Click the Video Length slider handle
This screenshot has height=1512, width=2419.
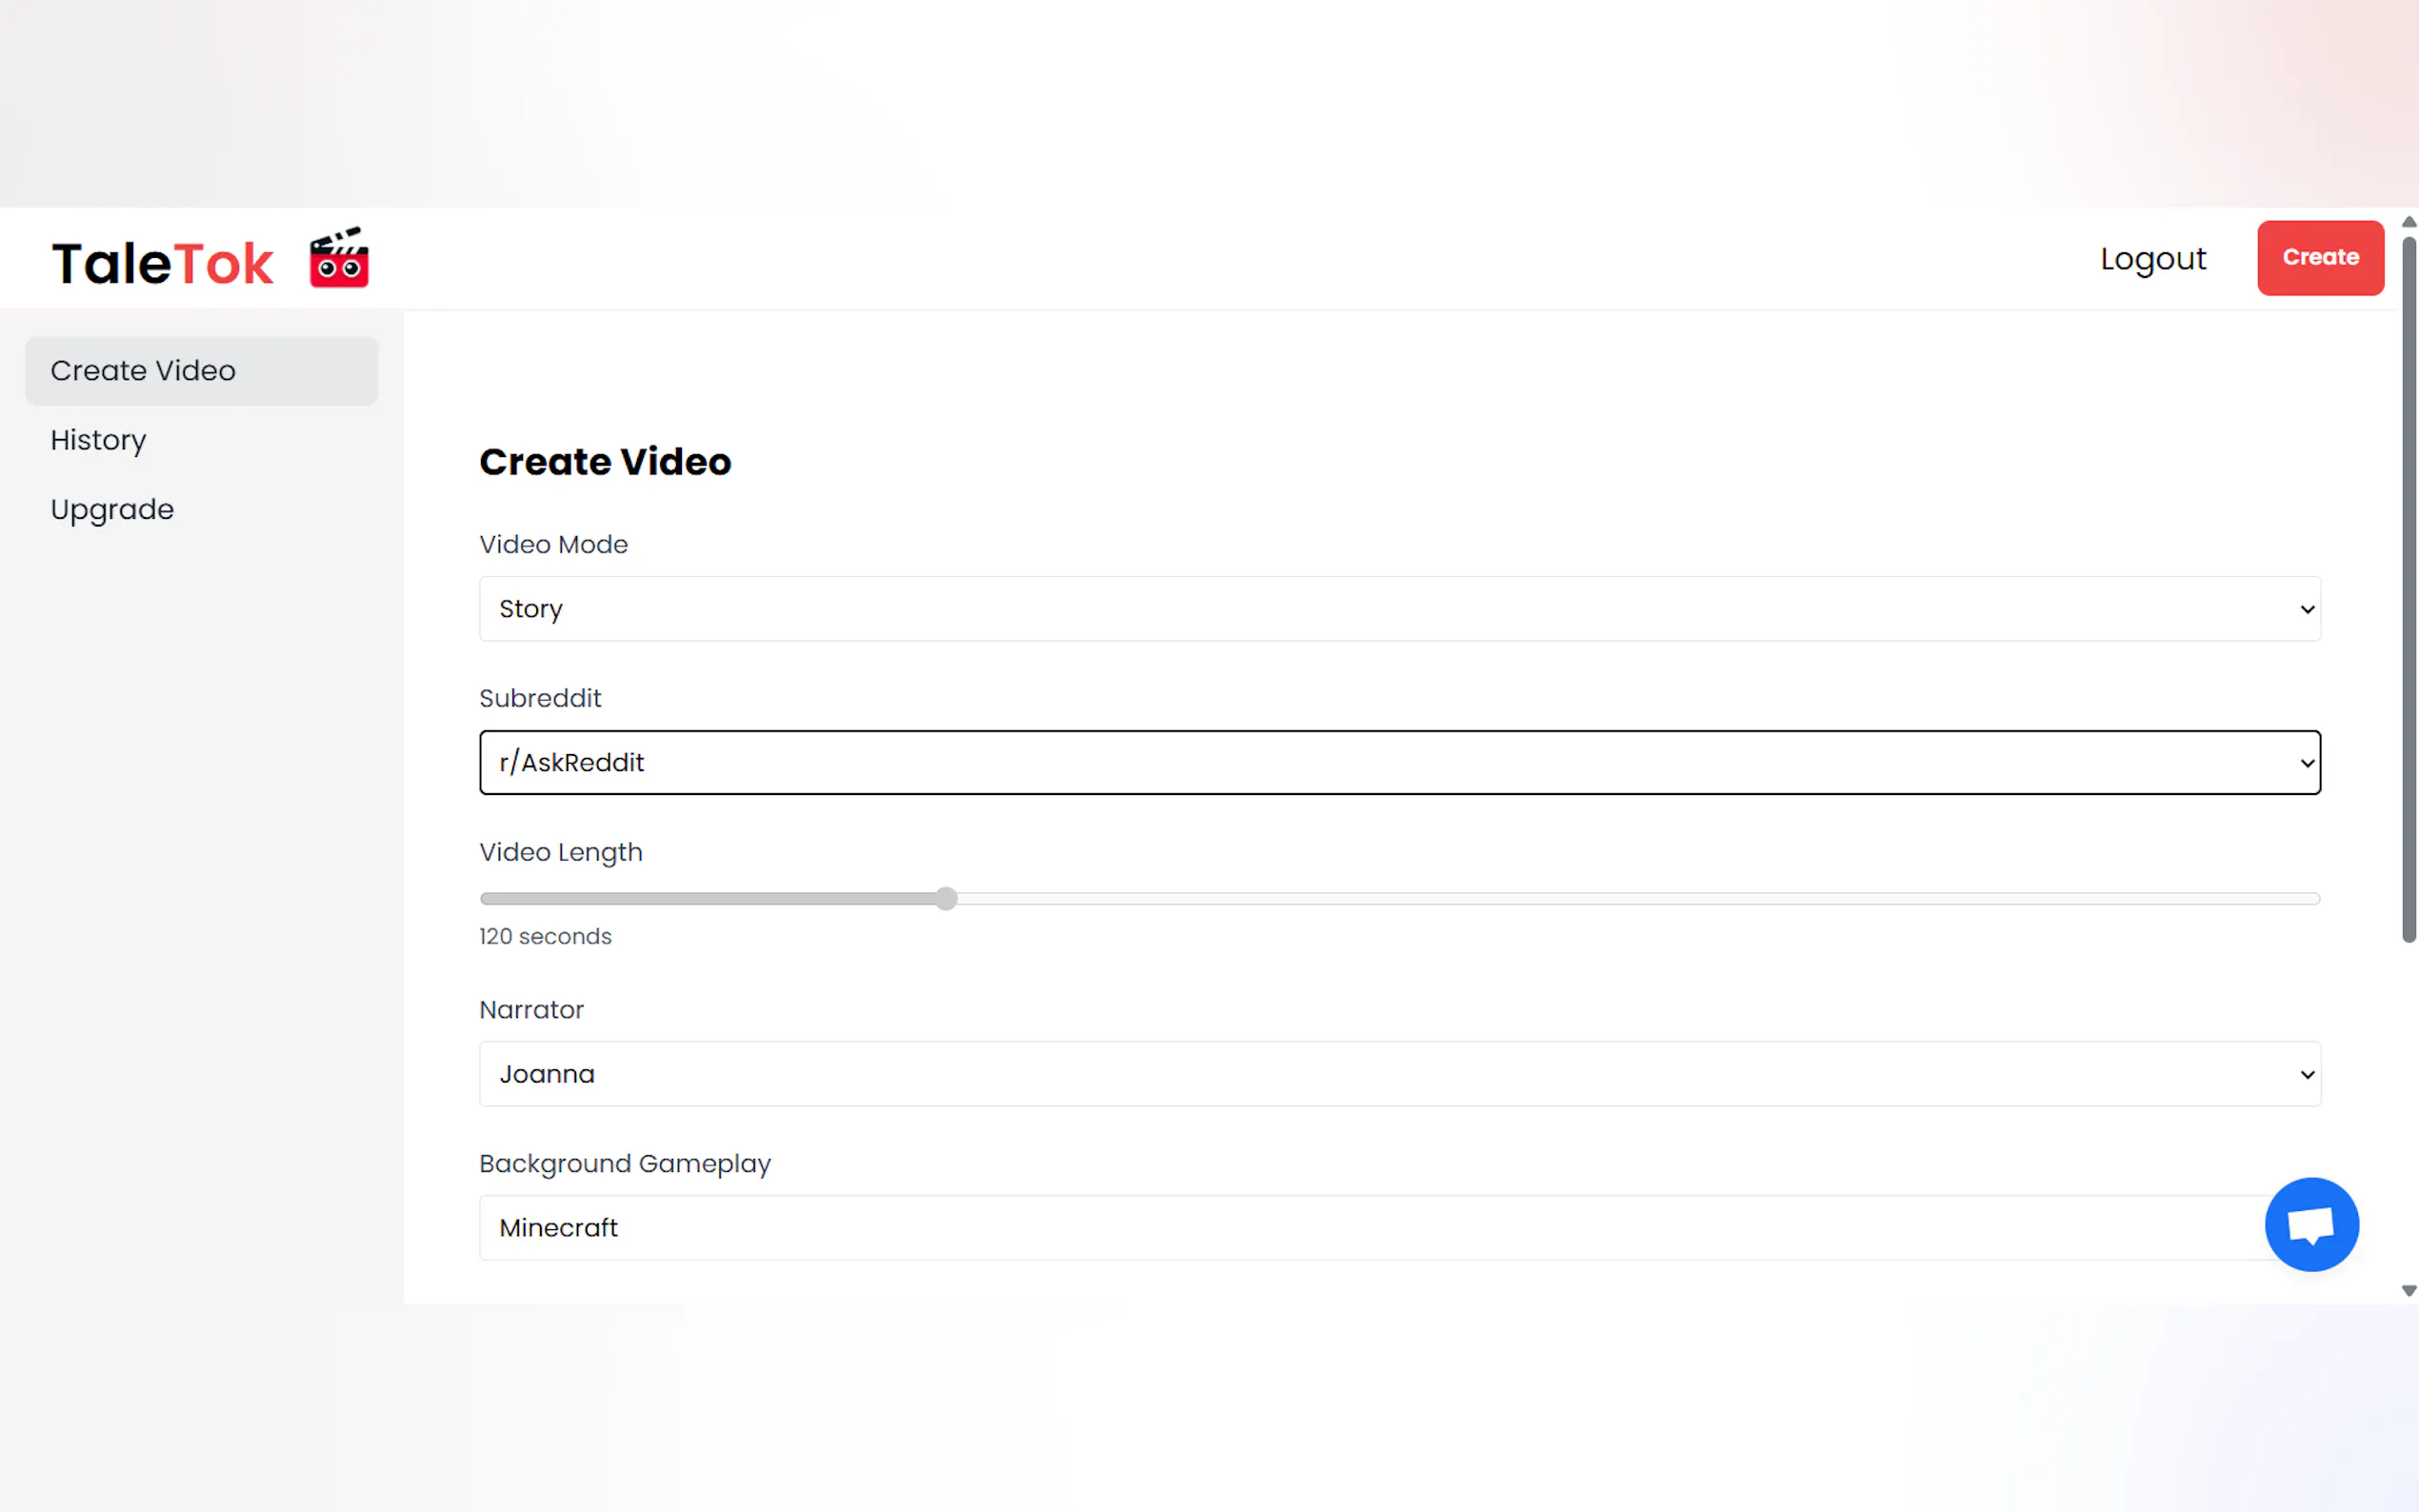(946, 899)
